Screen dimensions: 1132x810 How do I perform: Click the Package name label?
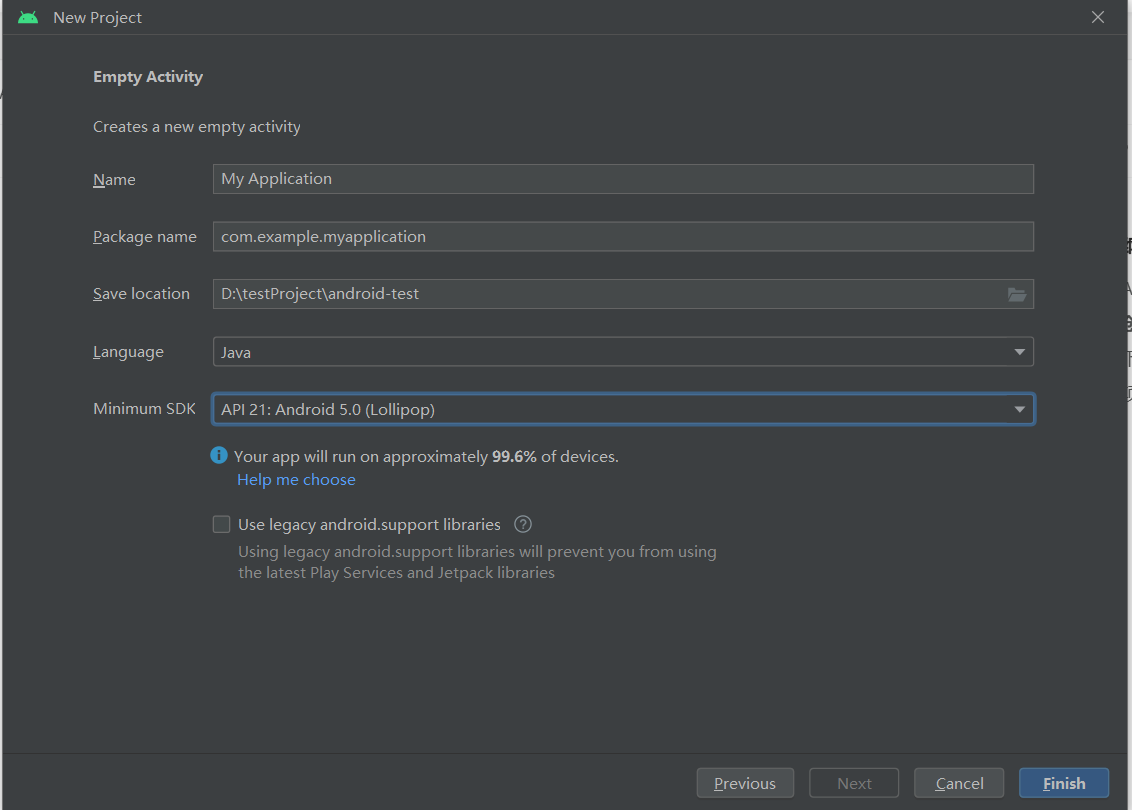click(x=144, y=238)
